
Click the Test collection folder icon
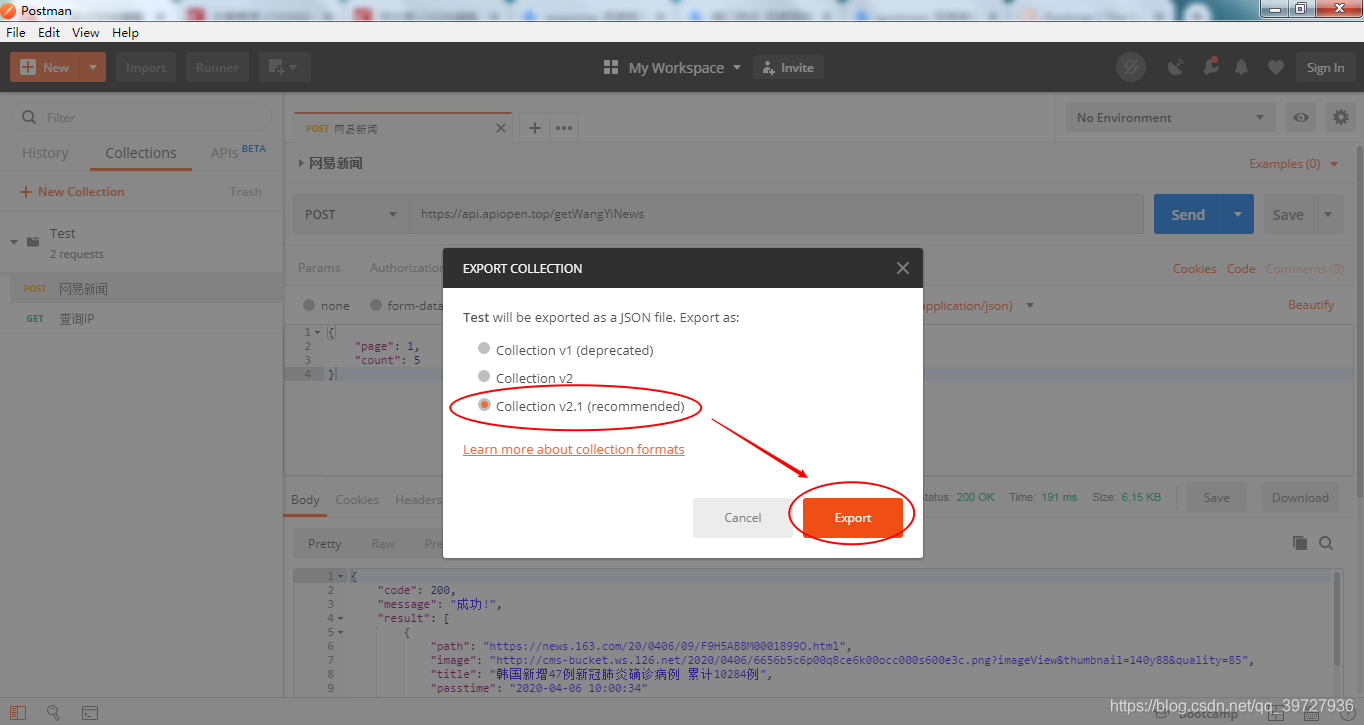[33, 242]
